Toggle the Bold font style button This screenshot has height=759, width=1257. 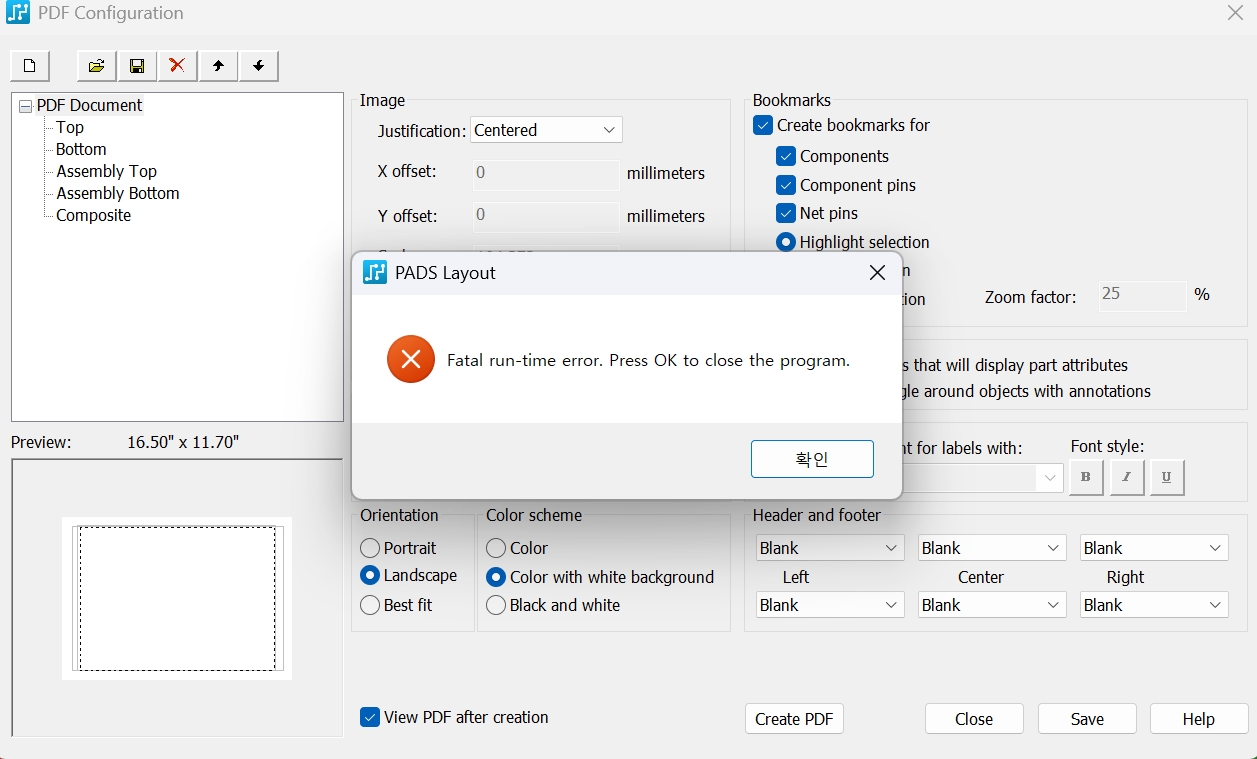pos(1086,478)
